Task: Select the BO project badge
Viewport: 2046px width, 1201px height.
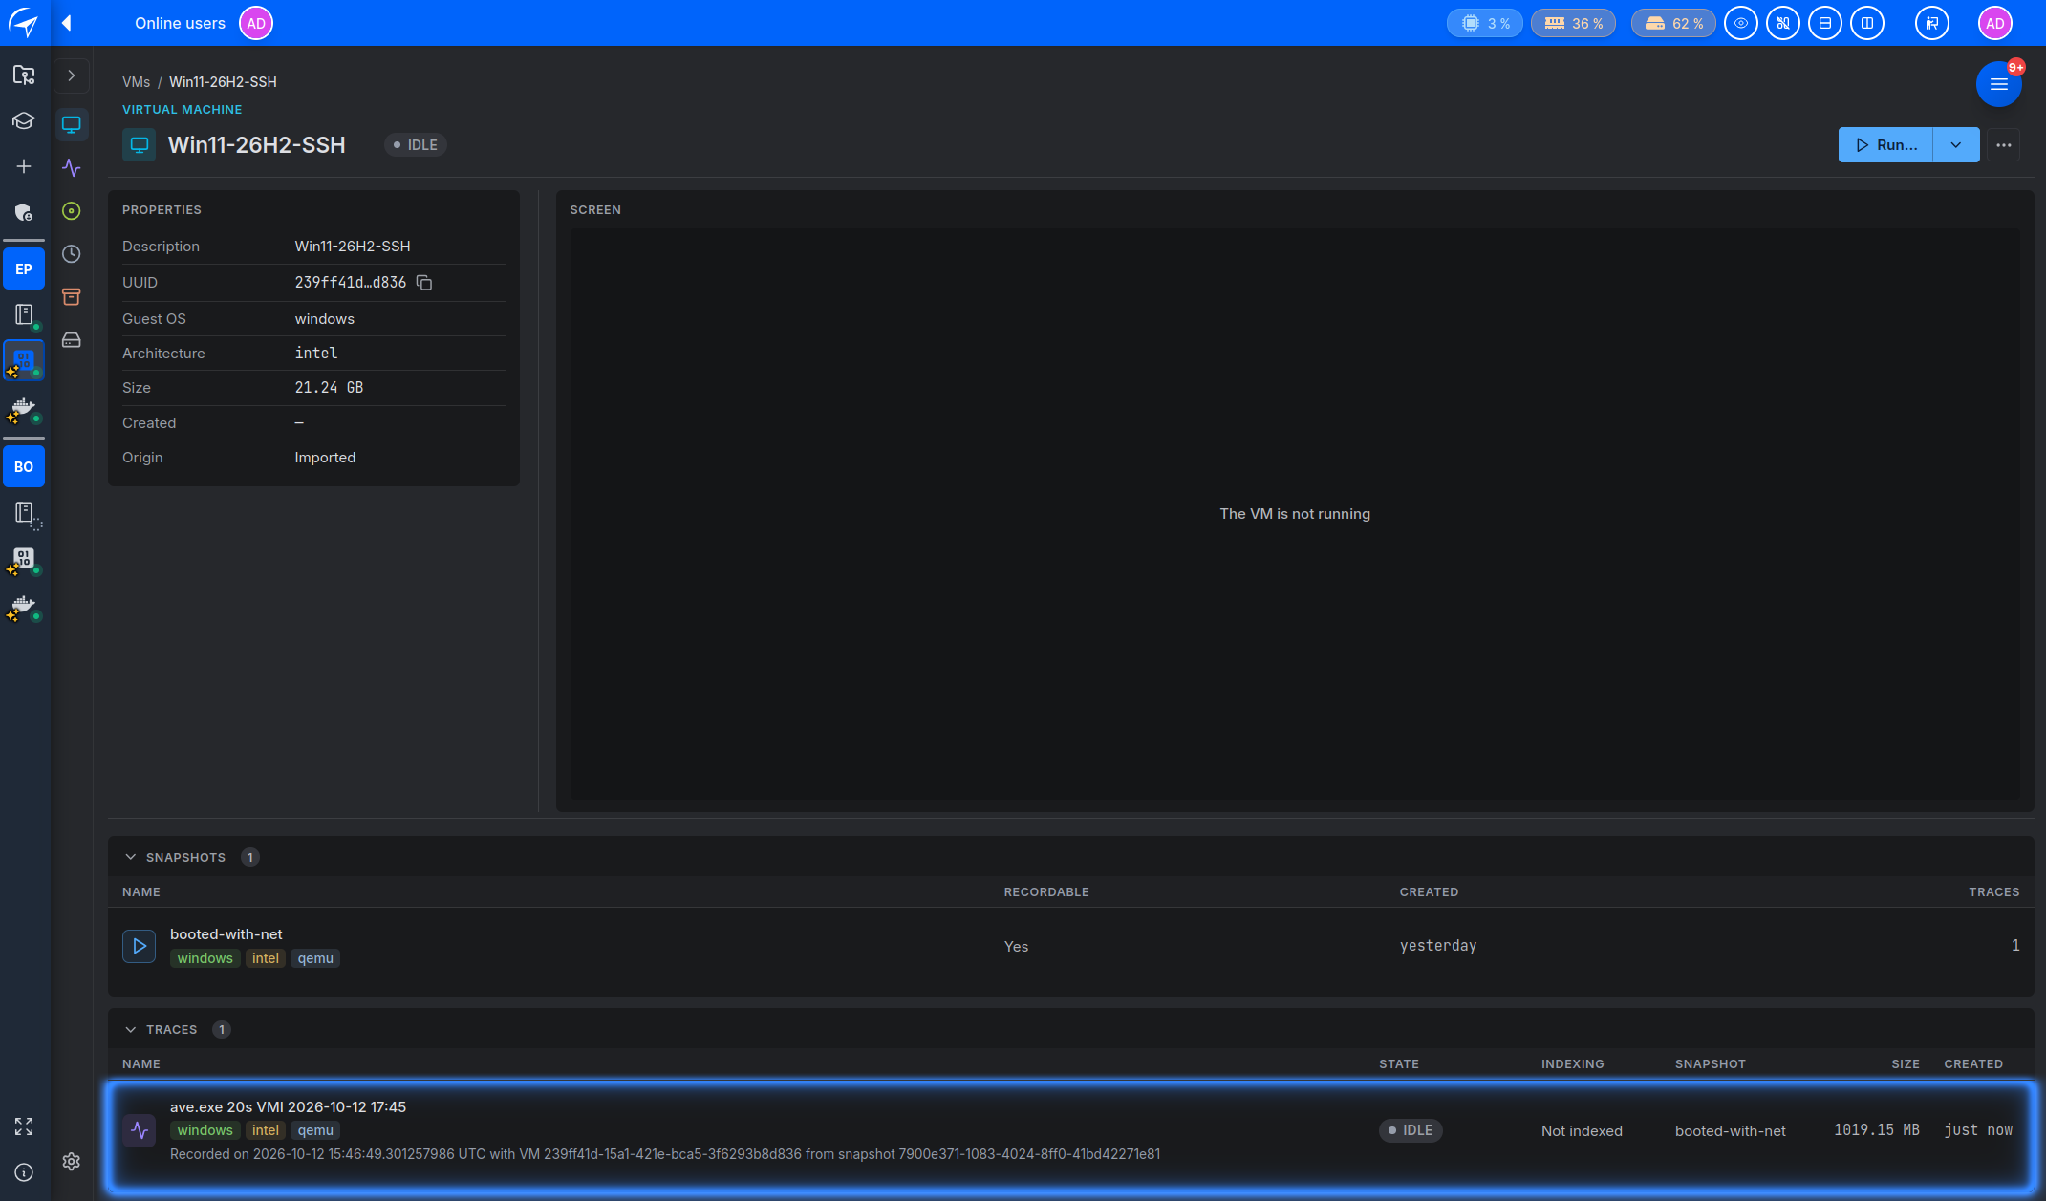Action: (23, 466)
